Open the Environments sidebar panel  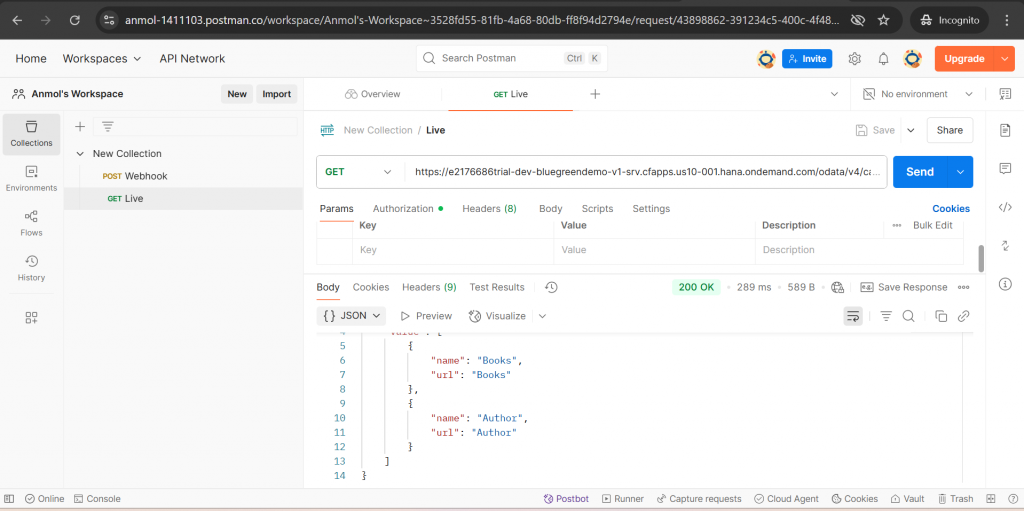click(31, 179)
